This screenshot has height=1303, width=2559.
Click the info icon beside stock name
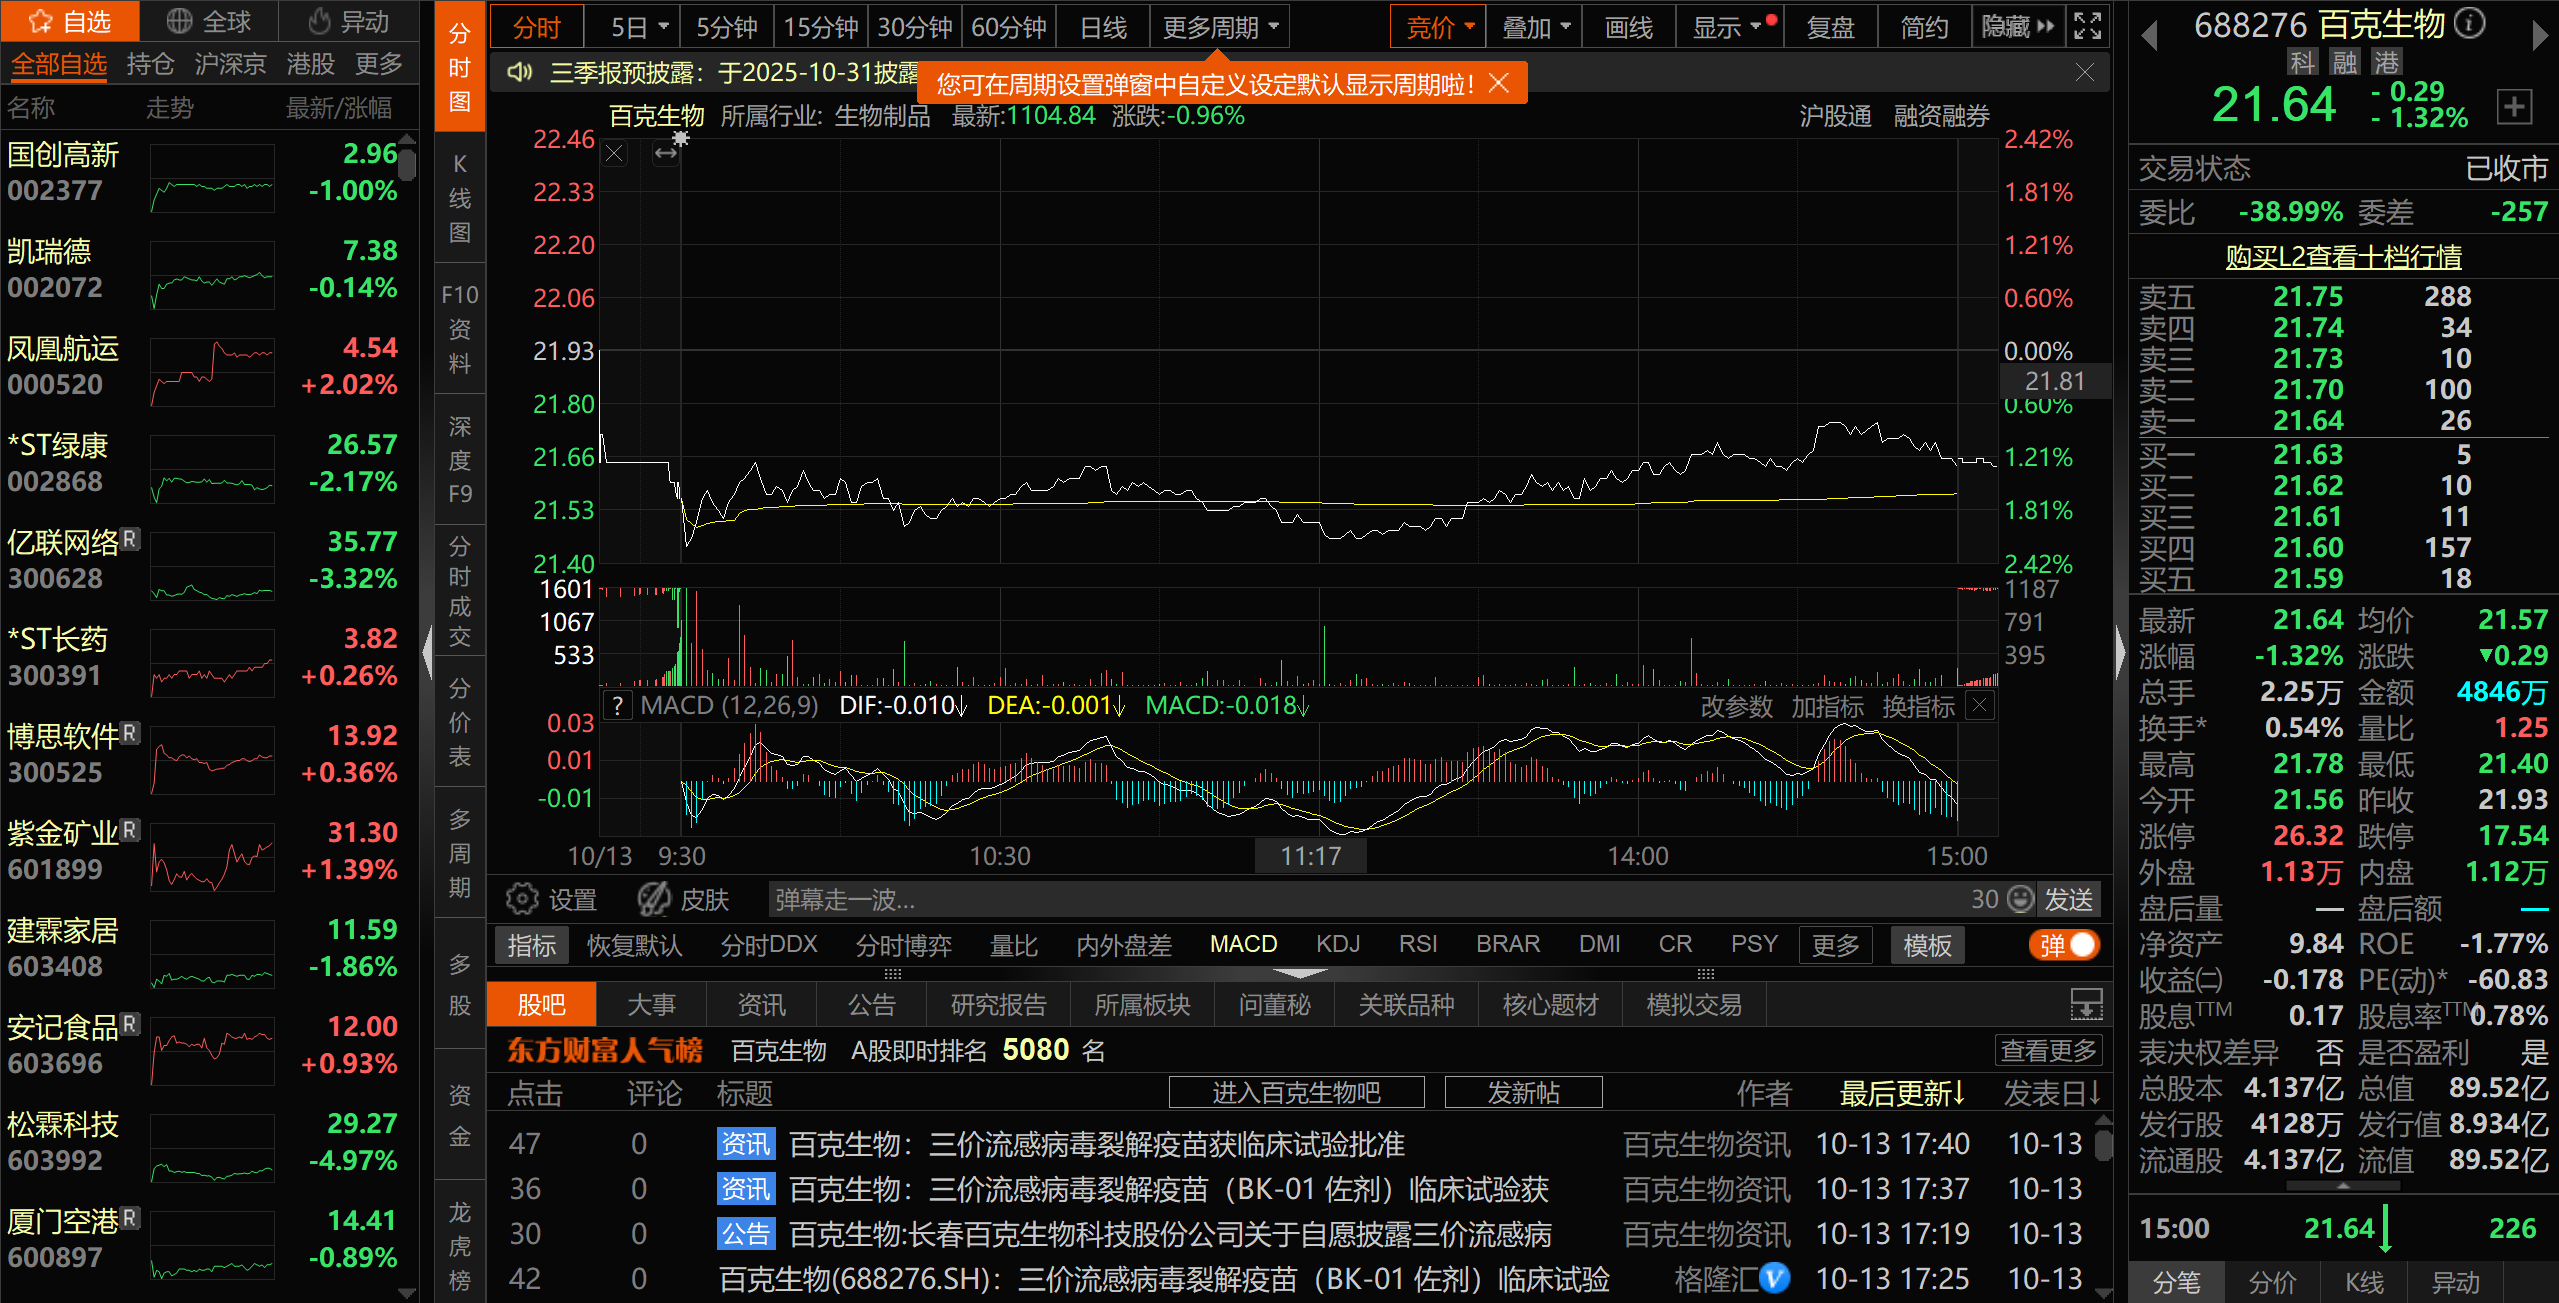point(2470,23)
